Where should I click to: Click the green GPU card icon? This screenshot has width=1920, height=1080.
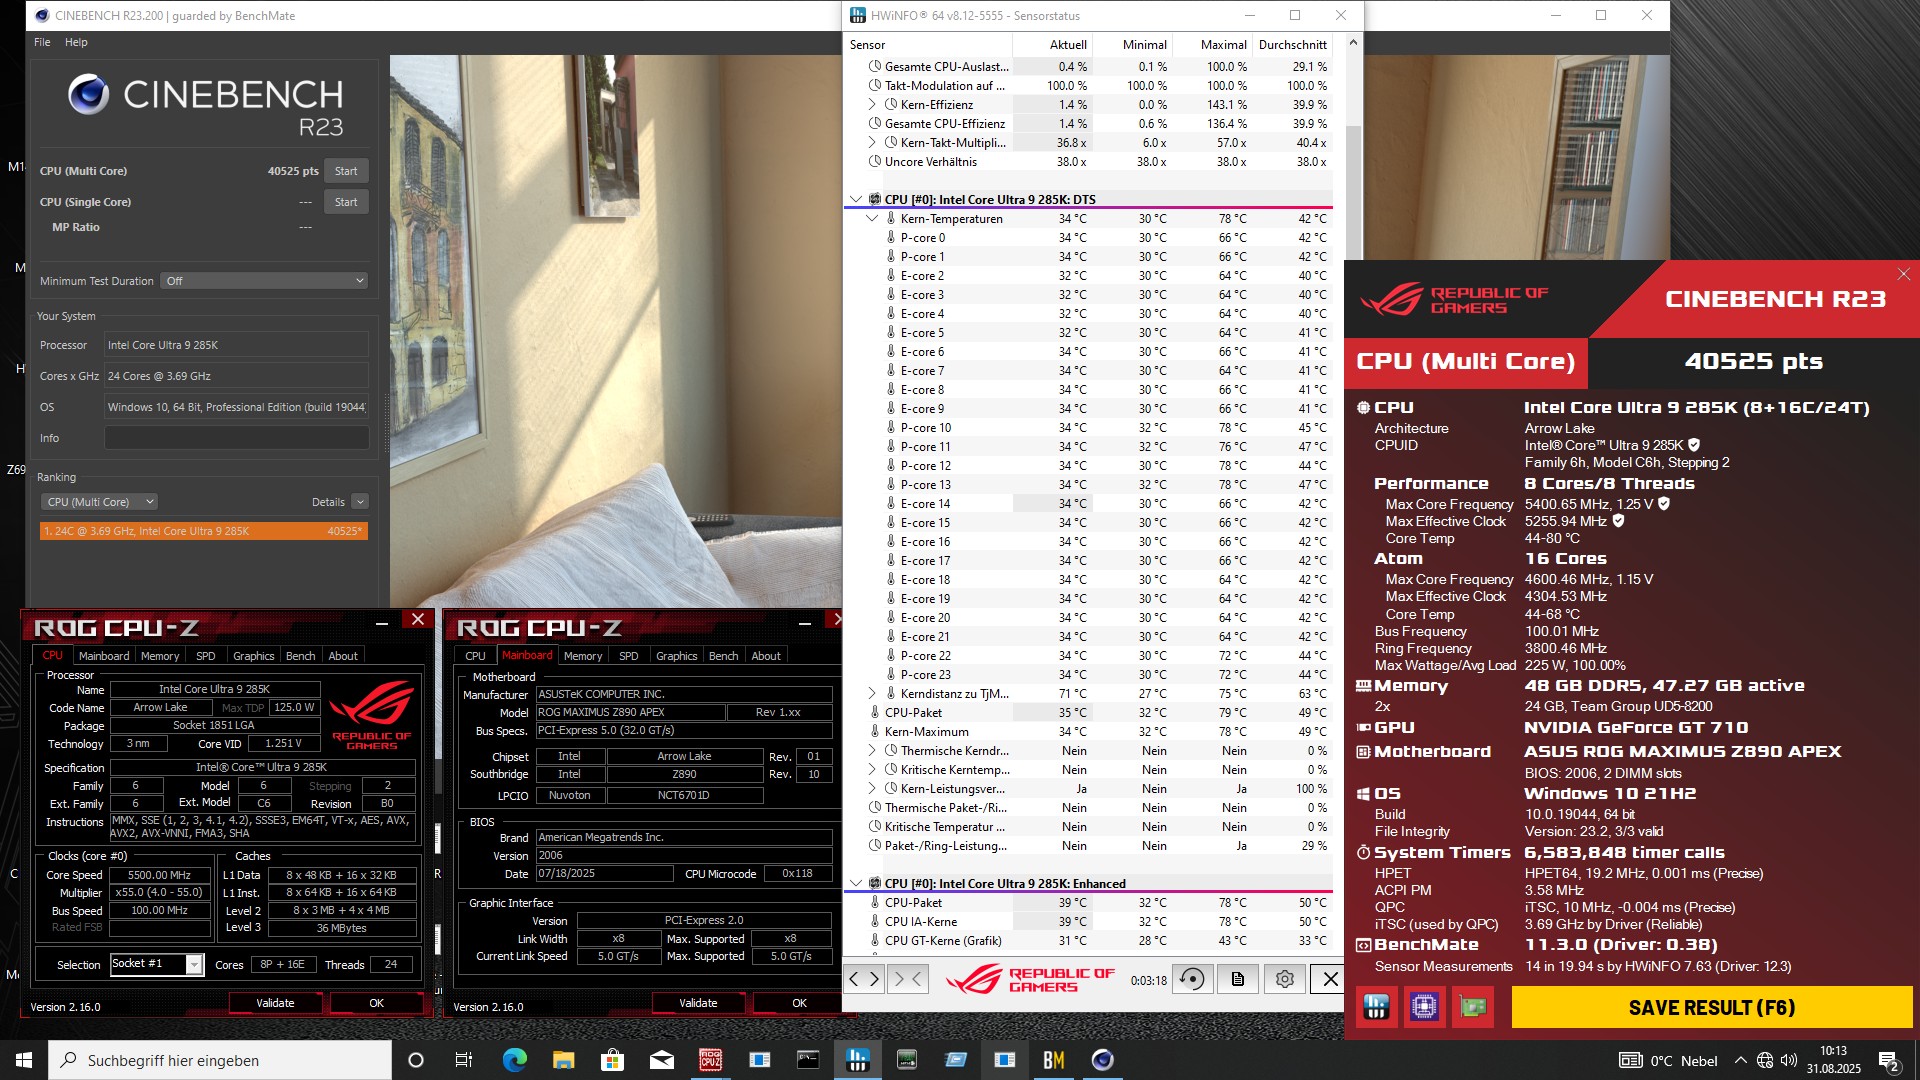click(1472, 1007)
